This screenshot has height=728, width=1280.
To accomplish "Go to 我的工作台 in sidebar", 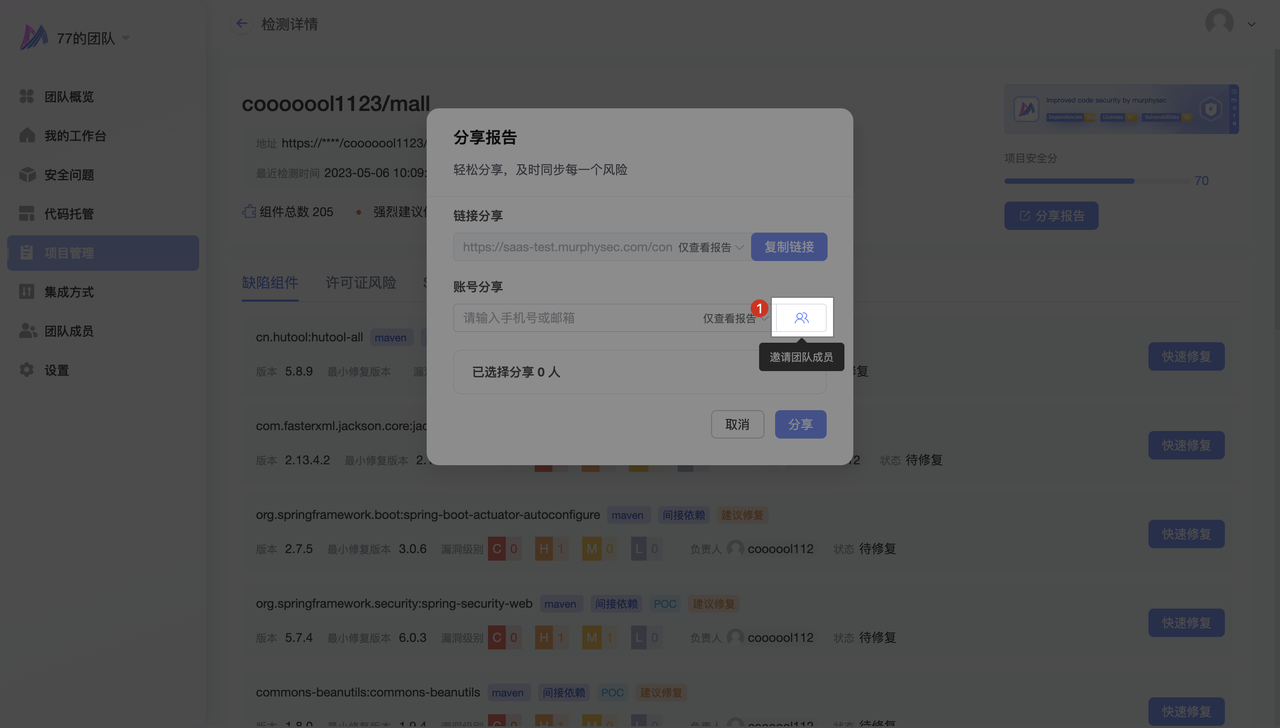I will pos(74,136).
